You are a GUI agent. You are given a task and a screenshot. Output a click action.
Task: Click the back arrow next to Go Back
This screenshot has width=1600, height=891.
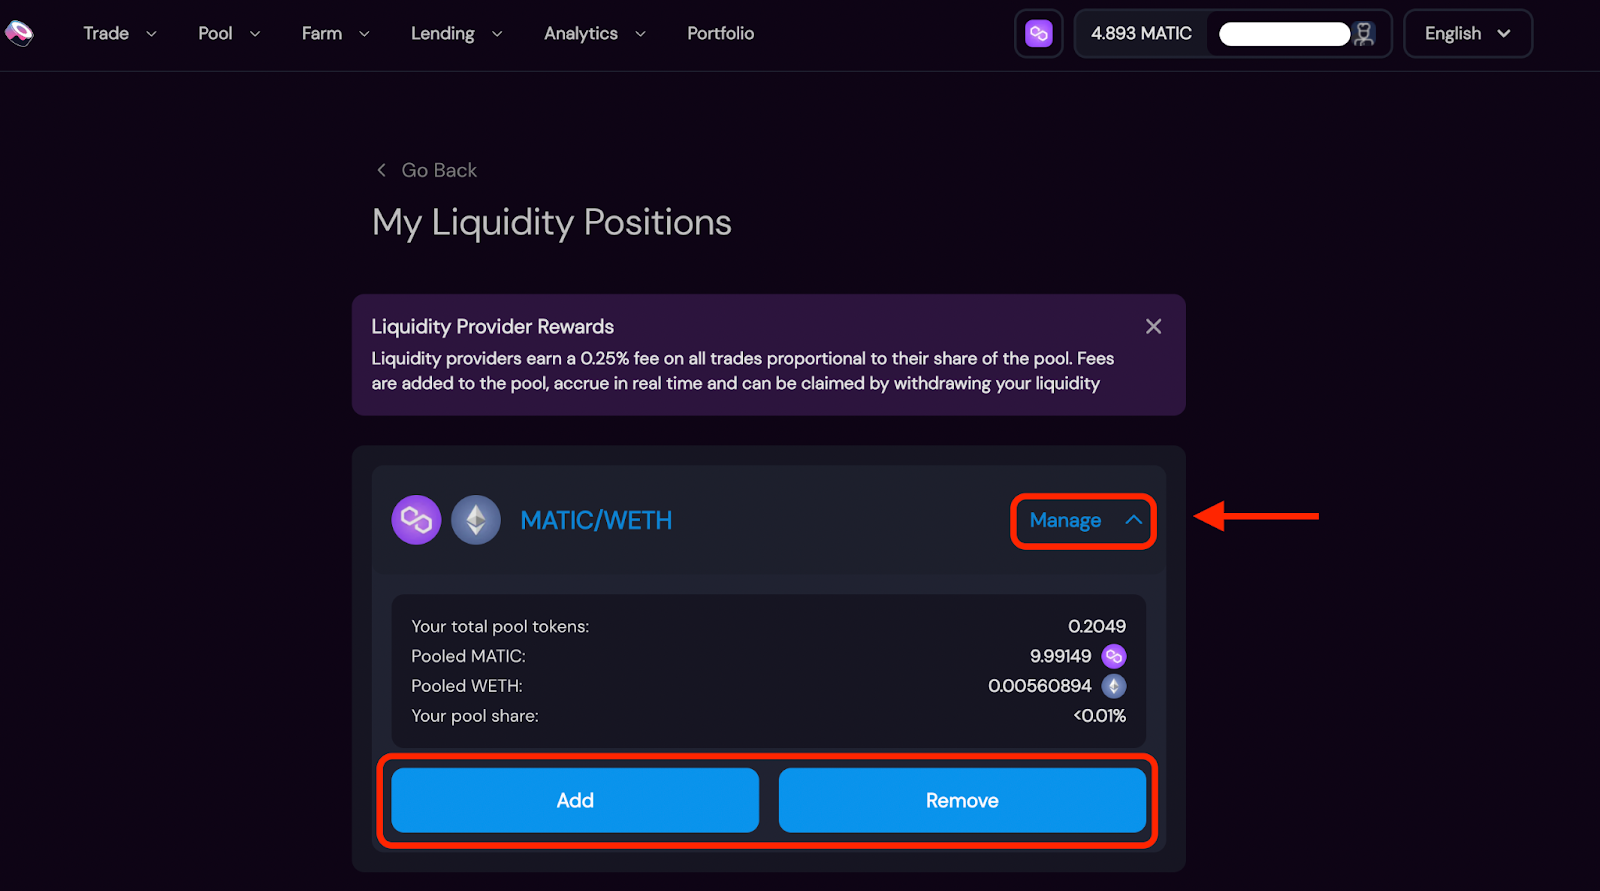click(x=381, y=170)
